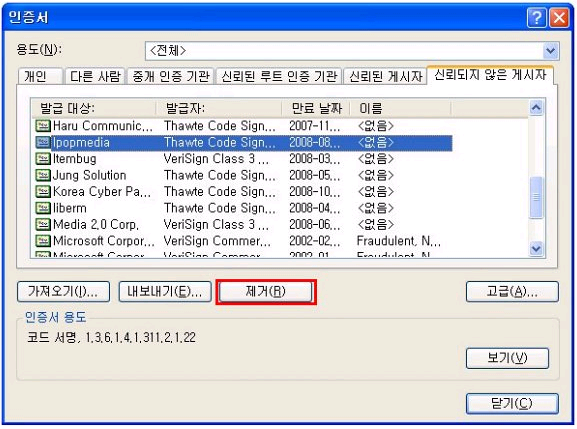Select Microsoft Corpor... name expiring 2002-02
The height and width of the screenshot is (429, 577).
click(103, 241)
